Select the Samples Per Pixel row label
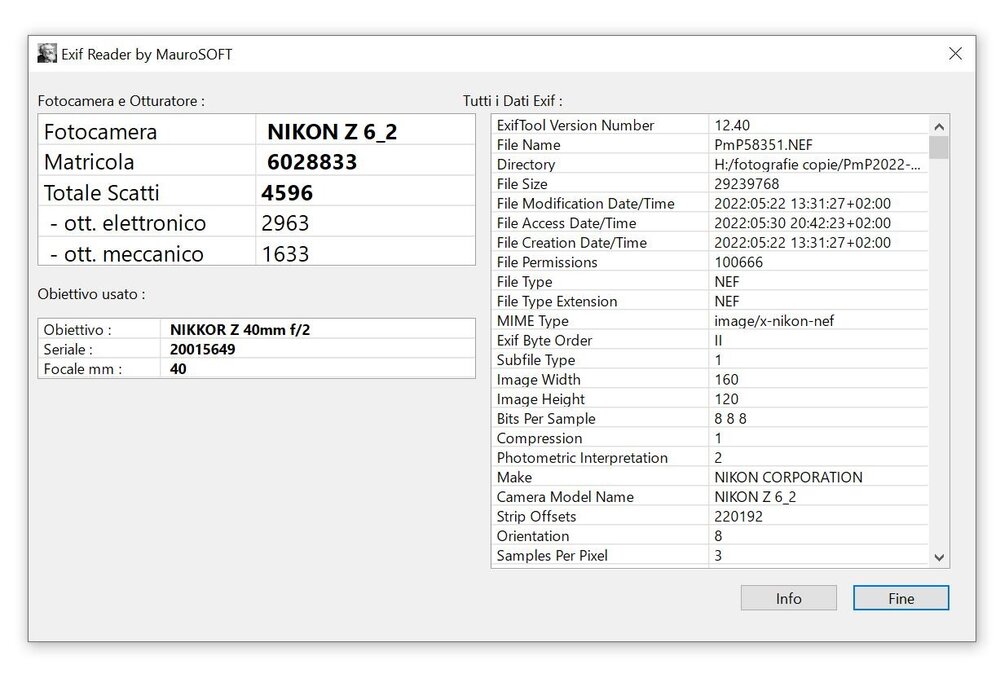 click(552, 556)
